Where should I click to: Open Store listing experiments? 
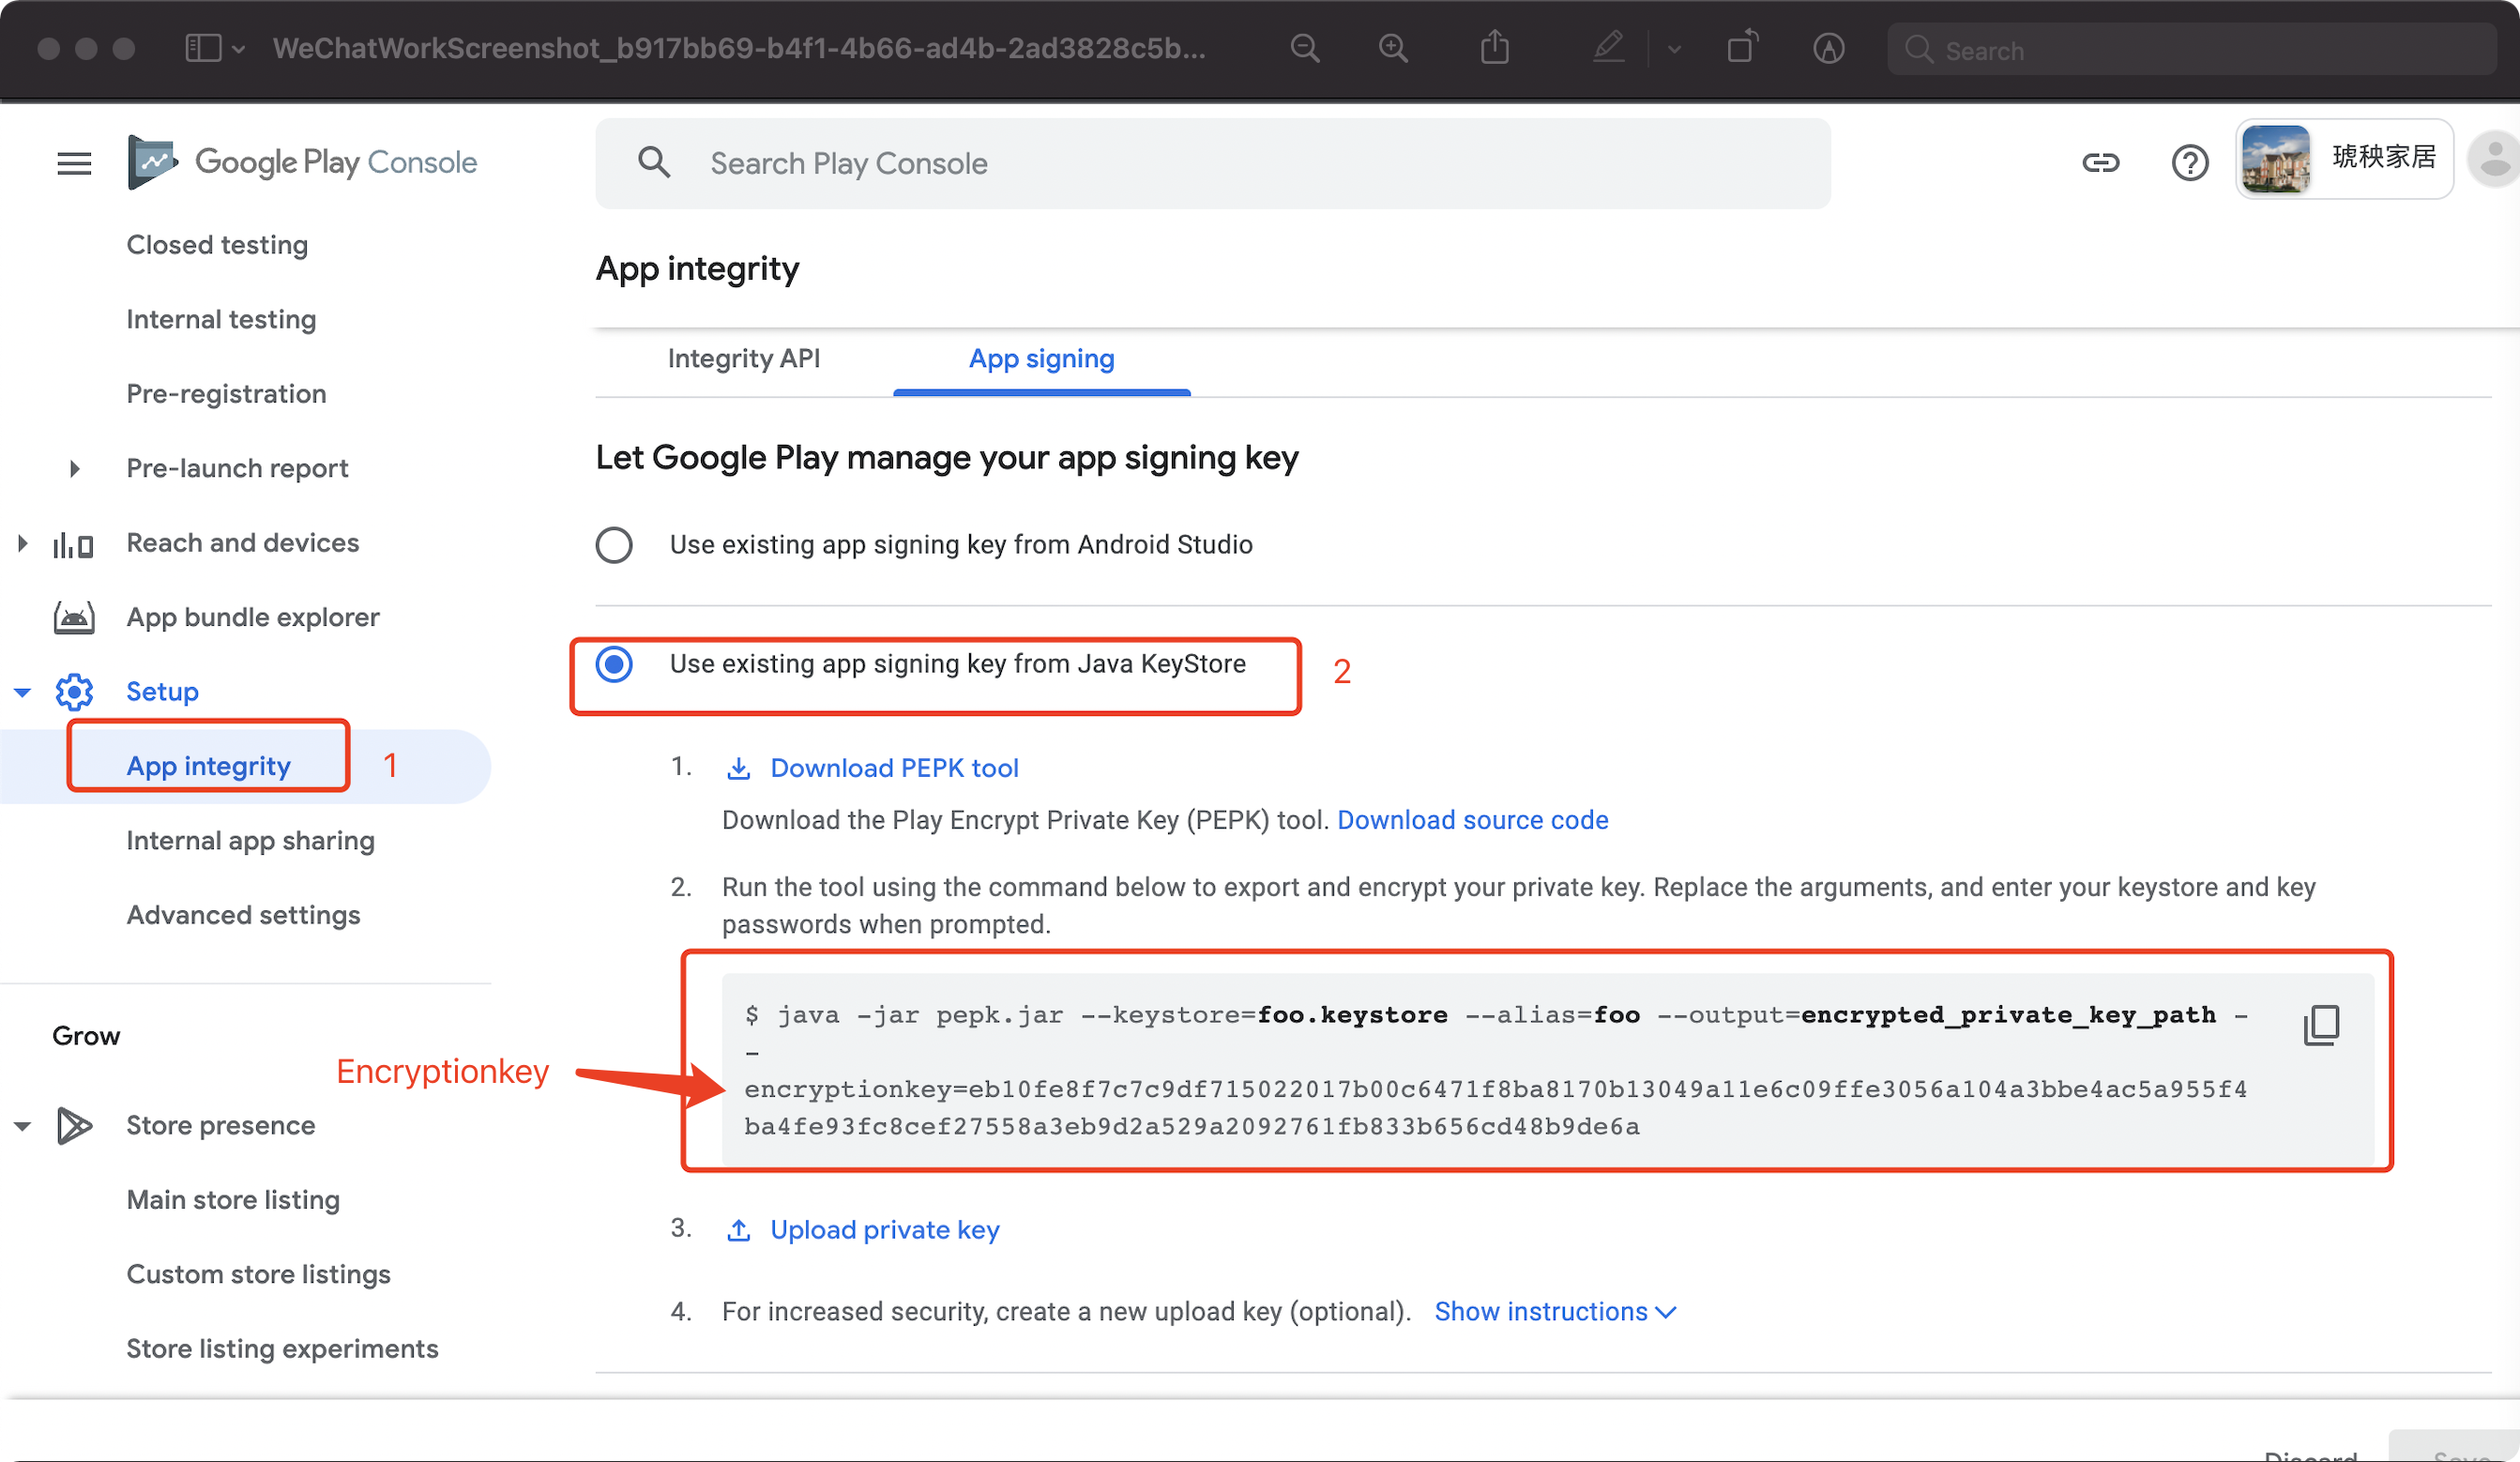click(282, 1349)
